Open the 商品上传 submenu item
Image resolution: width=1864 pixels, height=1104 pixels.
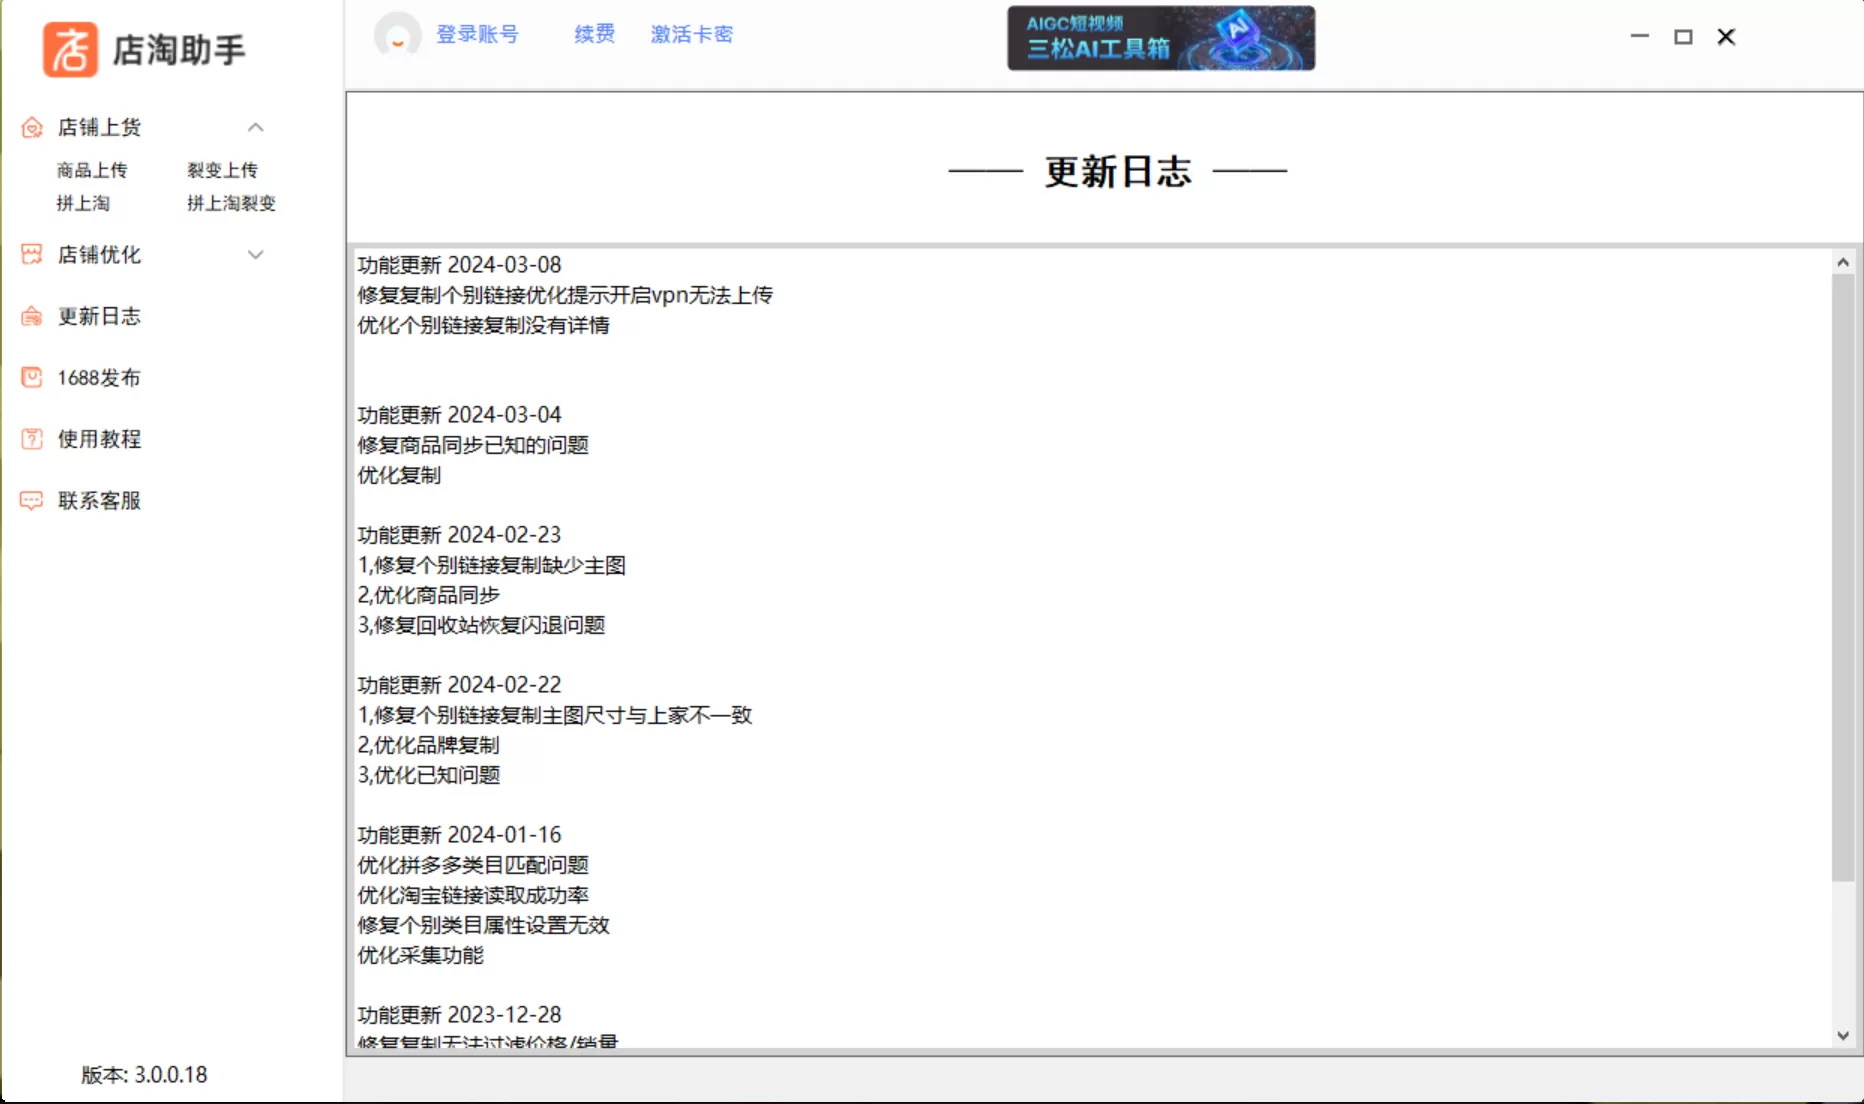click(92, 170)
